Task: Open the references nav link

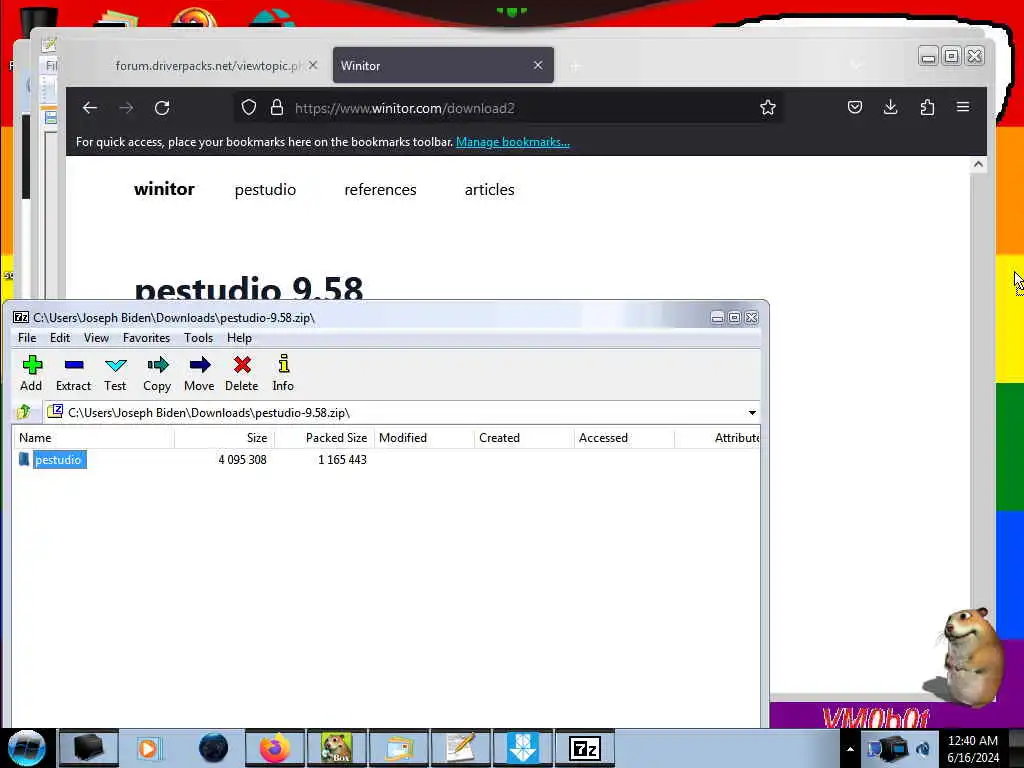Action: (x=380, y=189)
